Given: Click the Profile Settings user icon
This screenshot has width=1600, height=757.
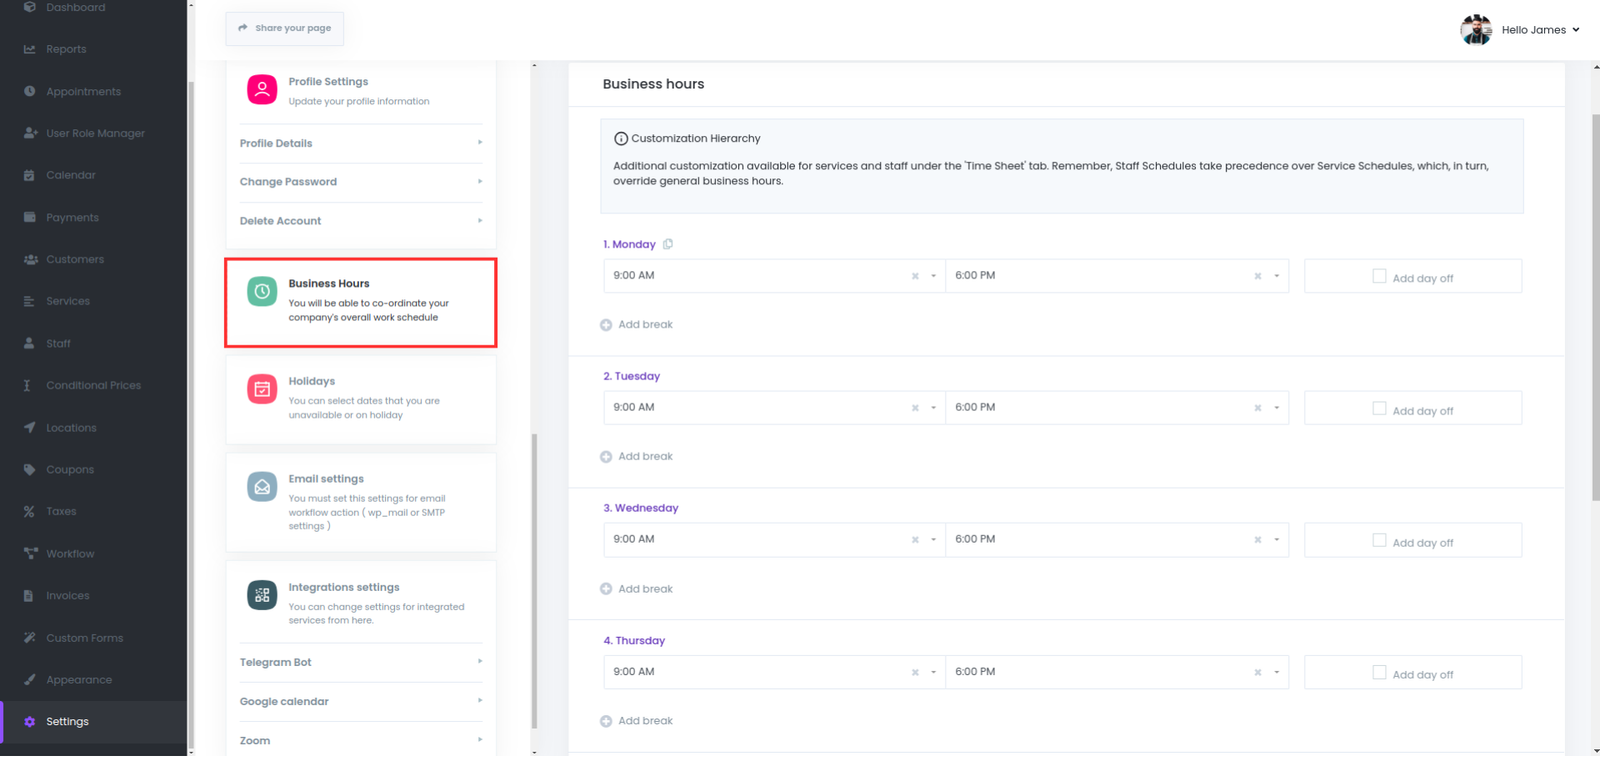Looking at the screenshot, I should (262, 90).
